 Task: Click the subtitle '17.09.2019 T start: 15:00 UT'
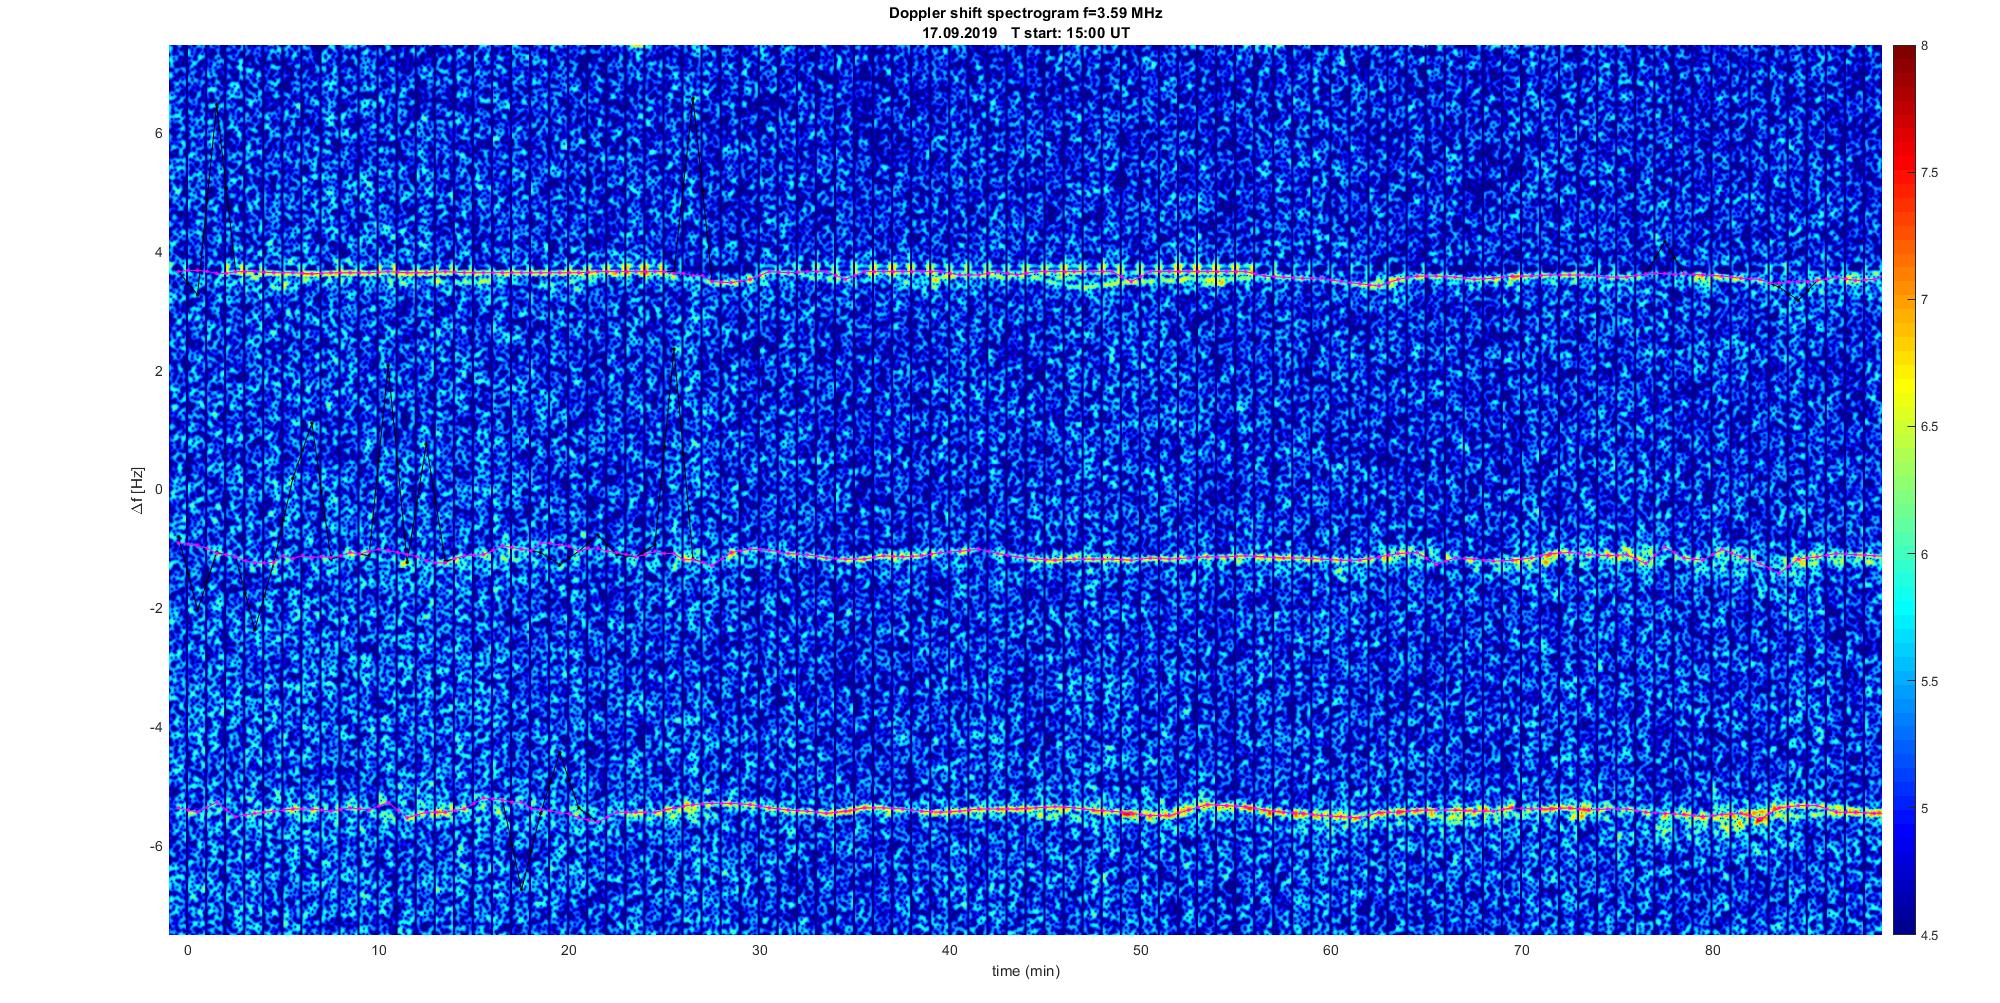(1025, 32)
